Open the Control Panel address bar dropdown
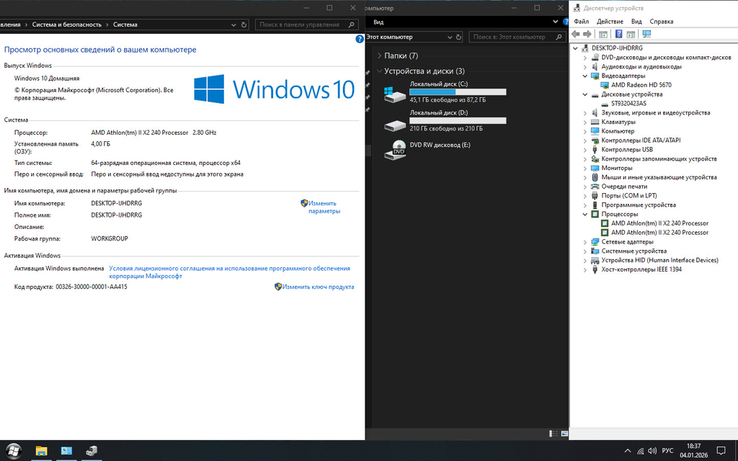The height and width of the screenshot is (461, 738). coord(233,24)
